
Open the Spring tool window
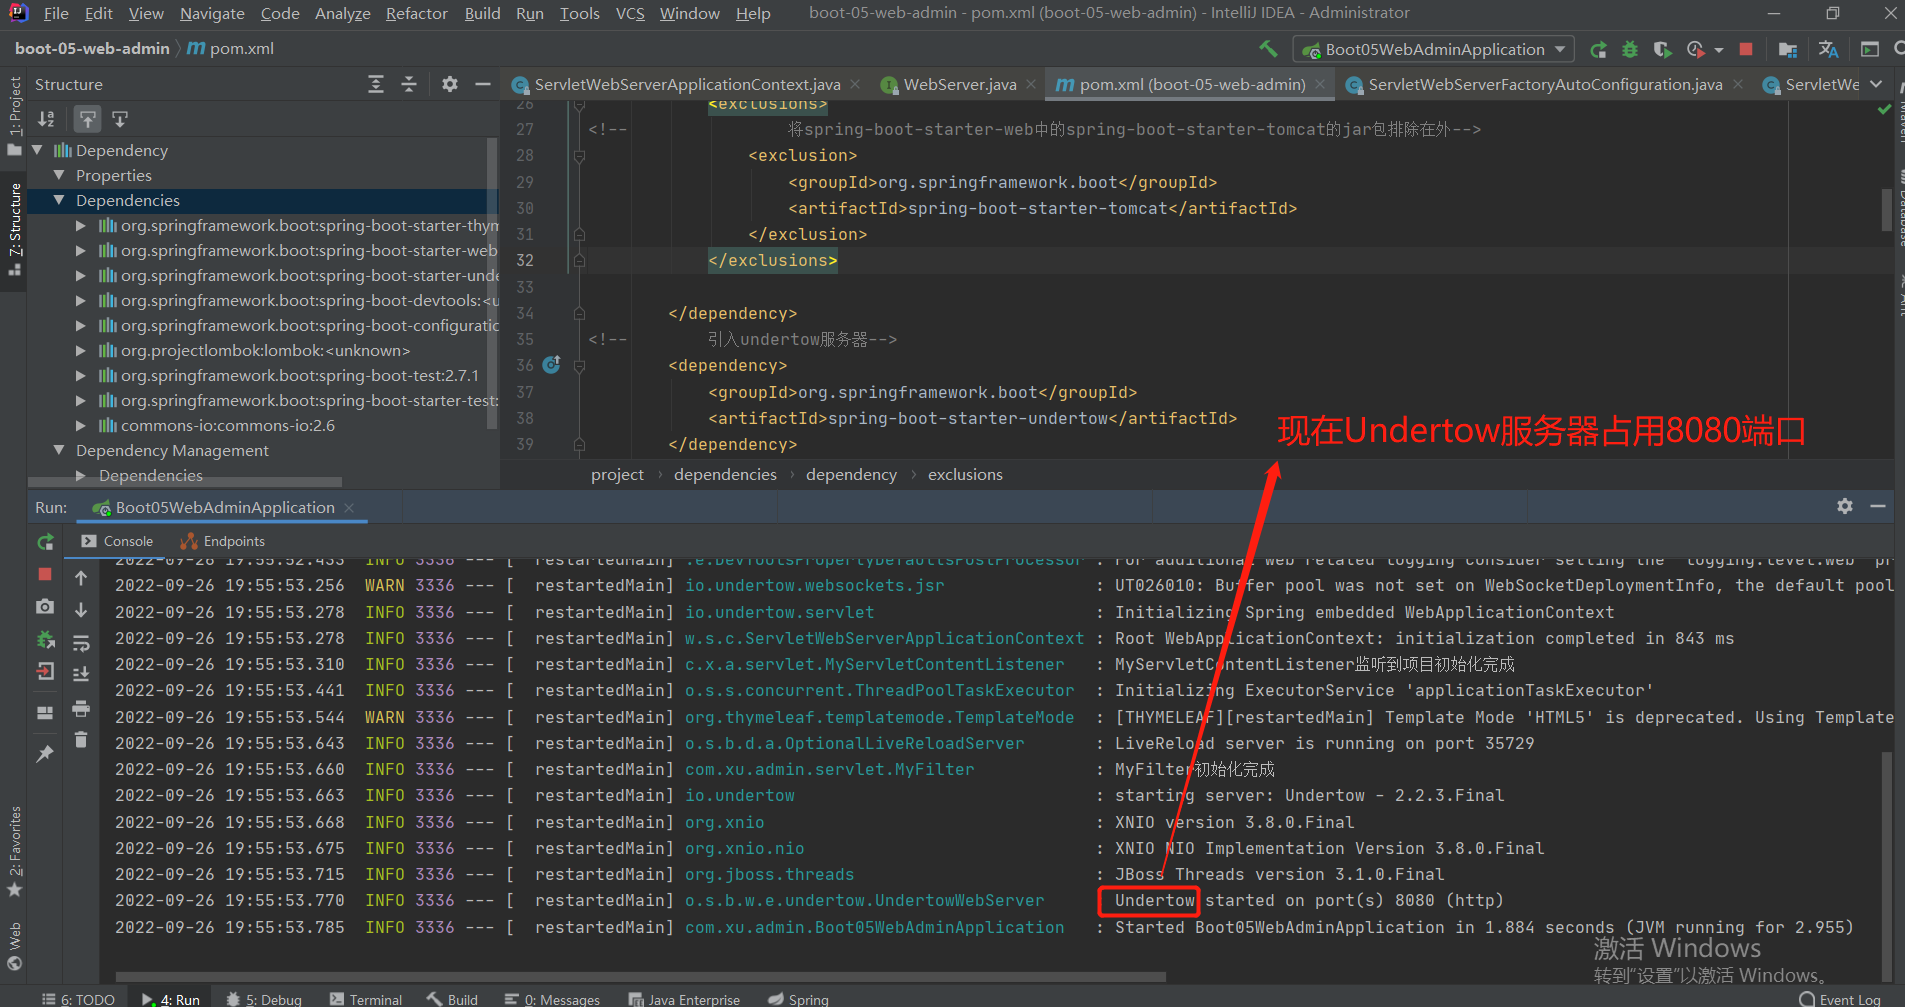(x=798, y=999)
